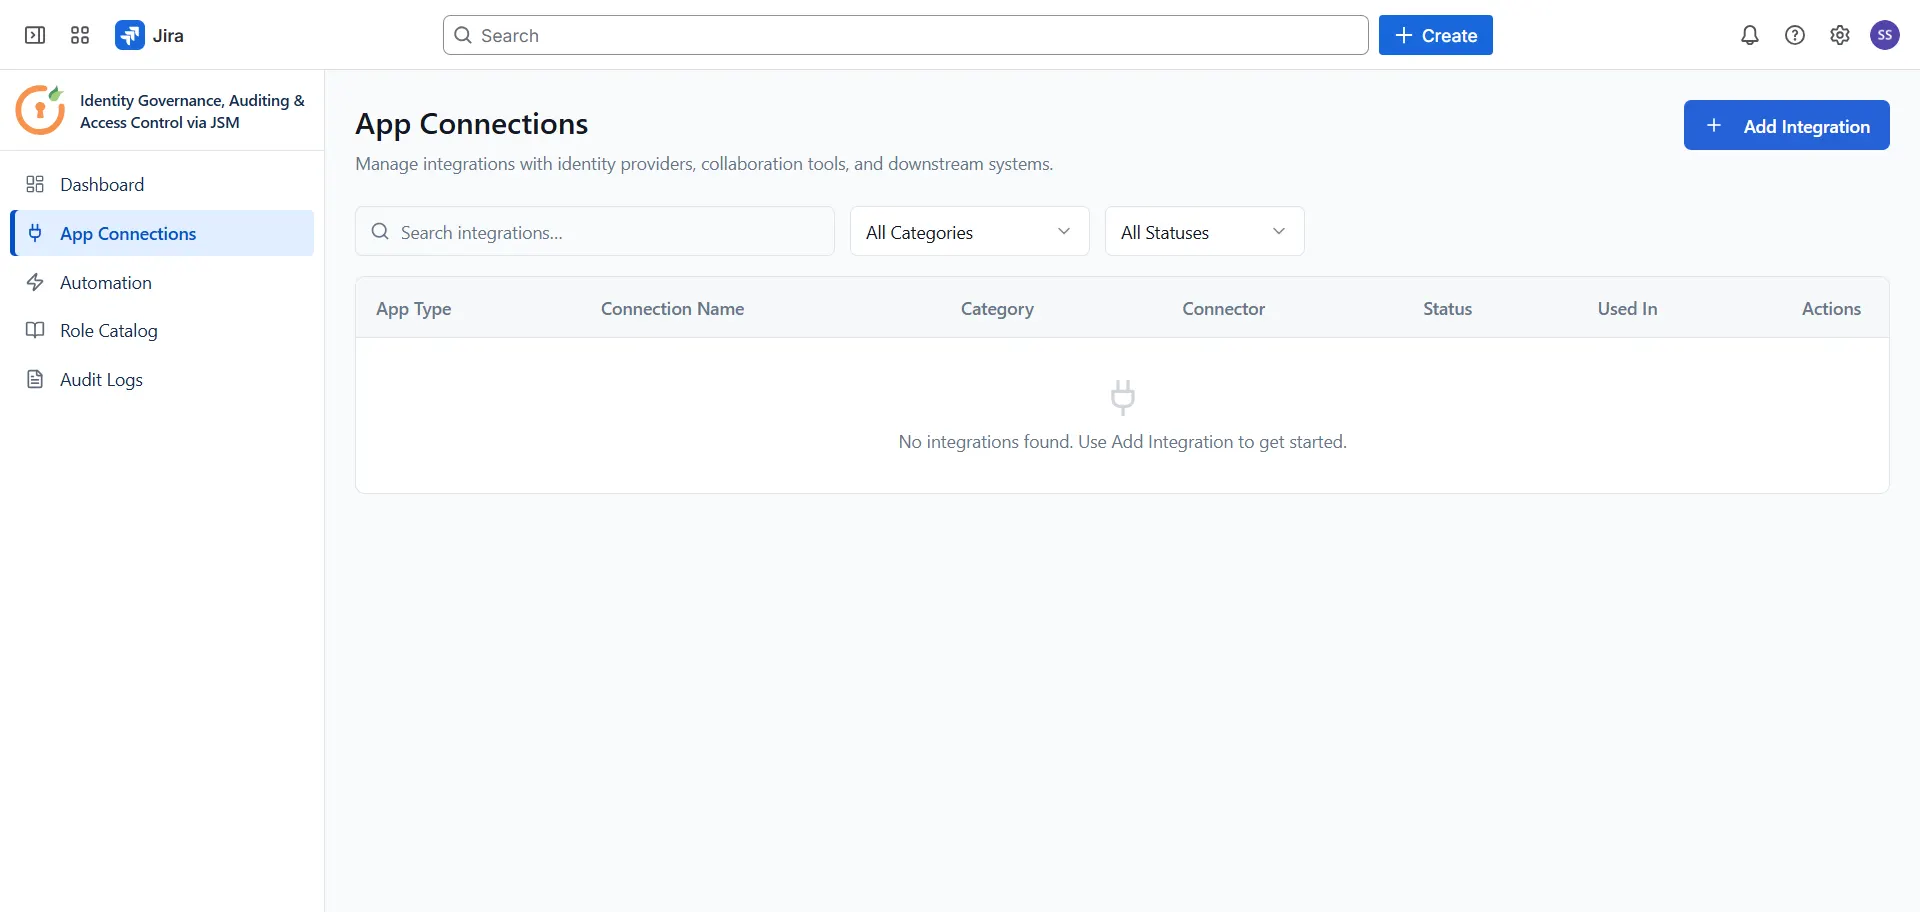Screen dimensions: 1920x912
Task: Click the Actions column header
Action: tap(1831, 309)
